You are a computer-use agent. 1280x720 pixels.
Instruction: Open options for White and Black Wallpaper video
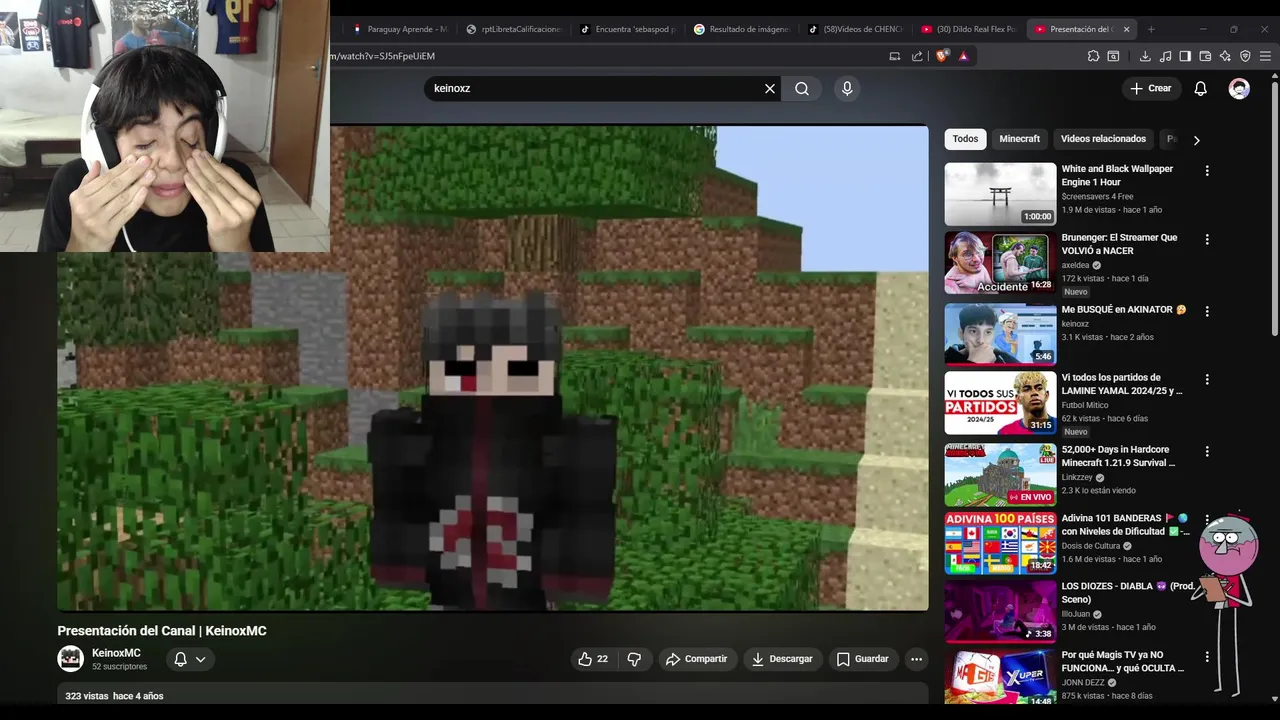click(1207, 171)
